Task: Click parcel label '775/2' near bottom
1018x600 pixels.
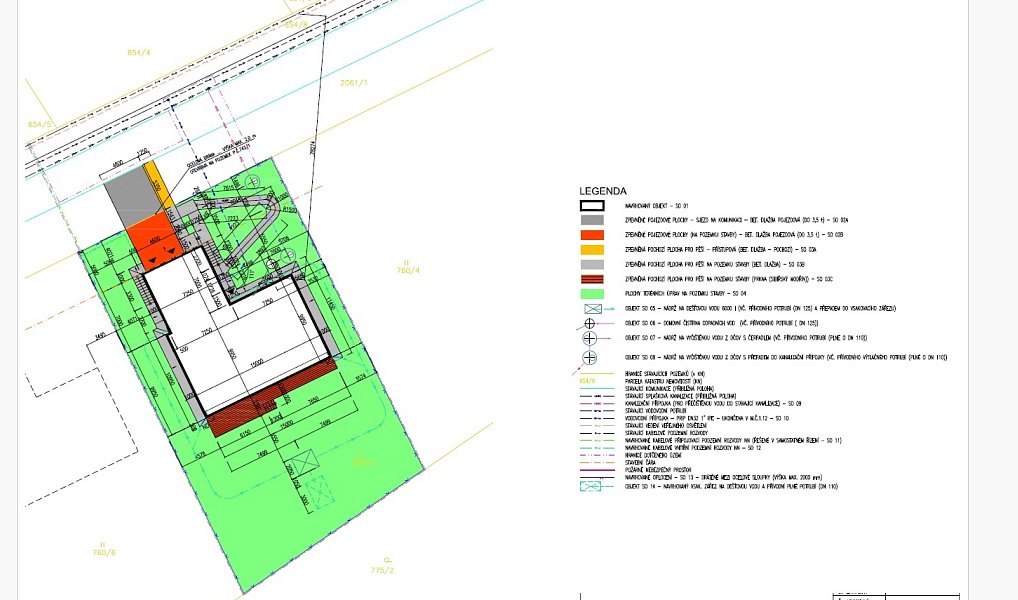Action: (x=382, y=570)
